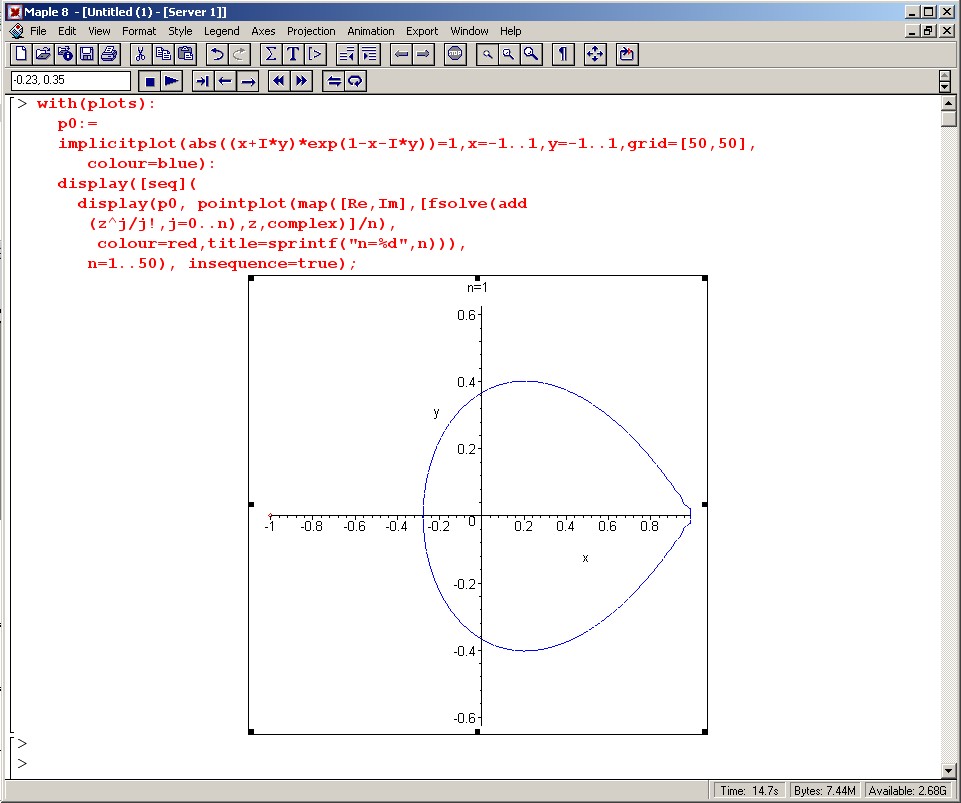This screenshot has width=961, height=803.
Task: Set the largest zoom magnifier
Action: pos(531,55)
